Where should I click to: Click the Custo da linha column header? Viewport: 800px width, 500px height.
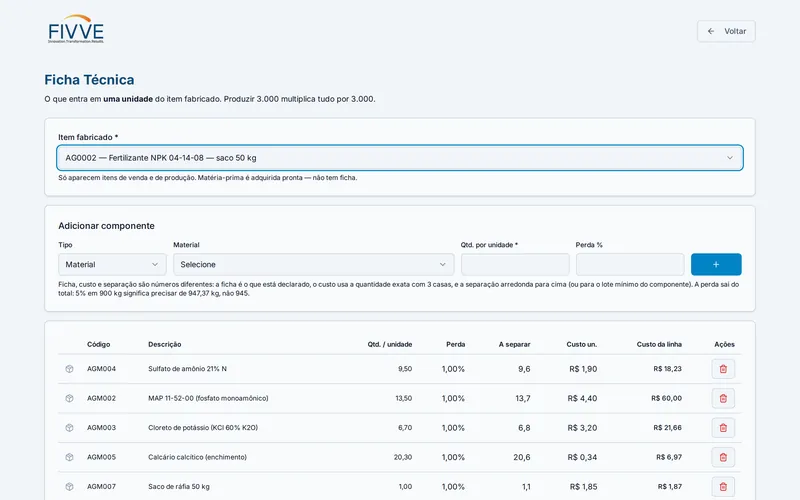(659, 344)
